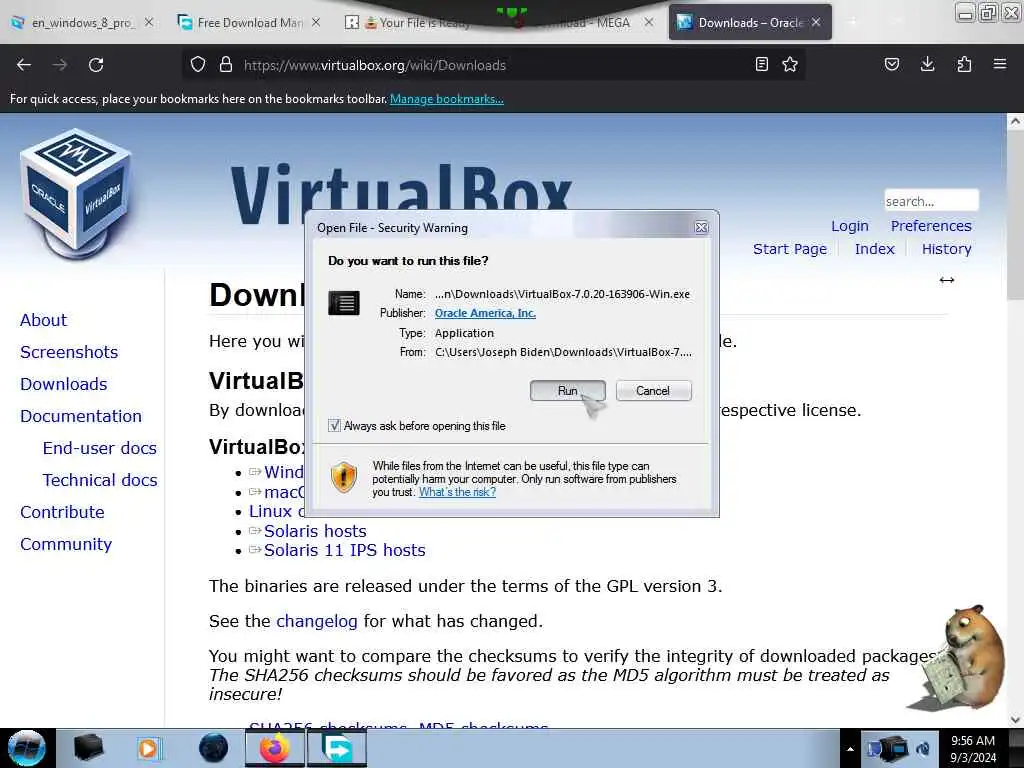Open the Windows Start orb
Screen dimensions: 1024x768
coord(27,748)
